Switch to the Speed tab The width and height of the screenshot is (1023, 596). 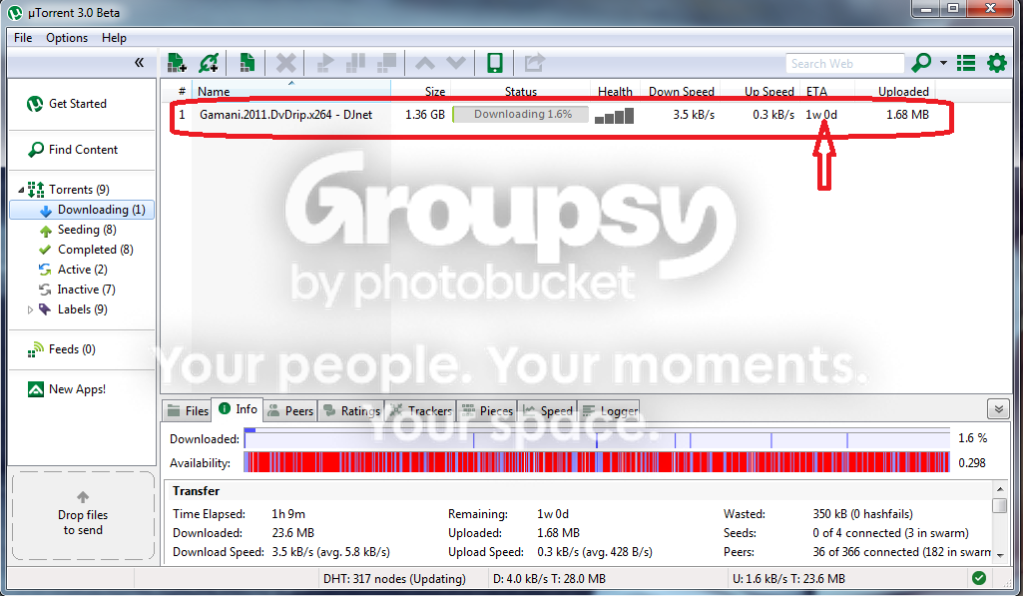547,411
